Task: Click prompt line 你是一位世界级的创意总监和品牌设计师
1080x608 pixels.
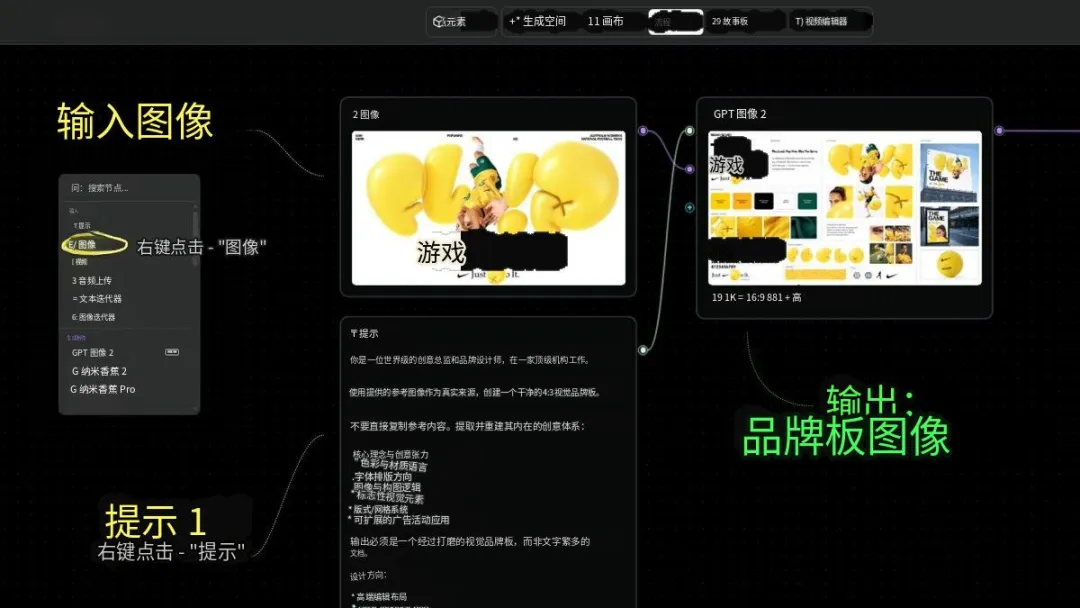Action: pos(470,359)
